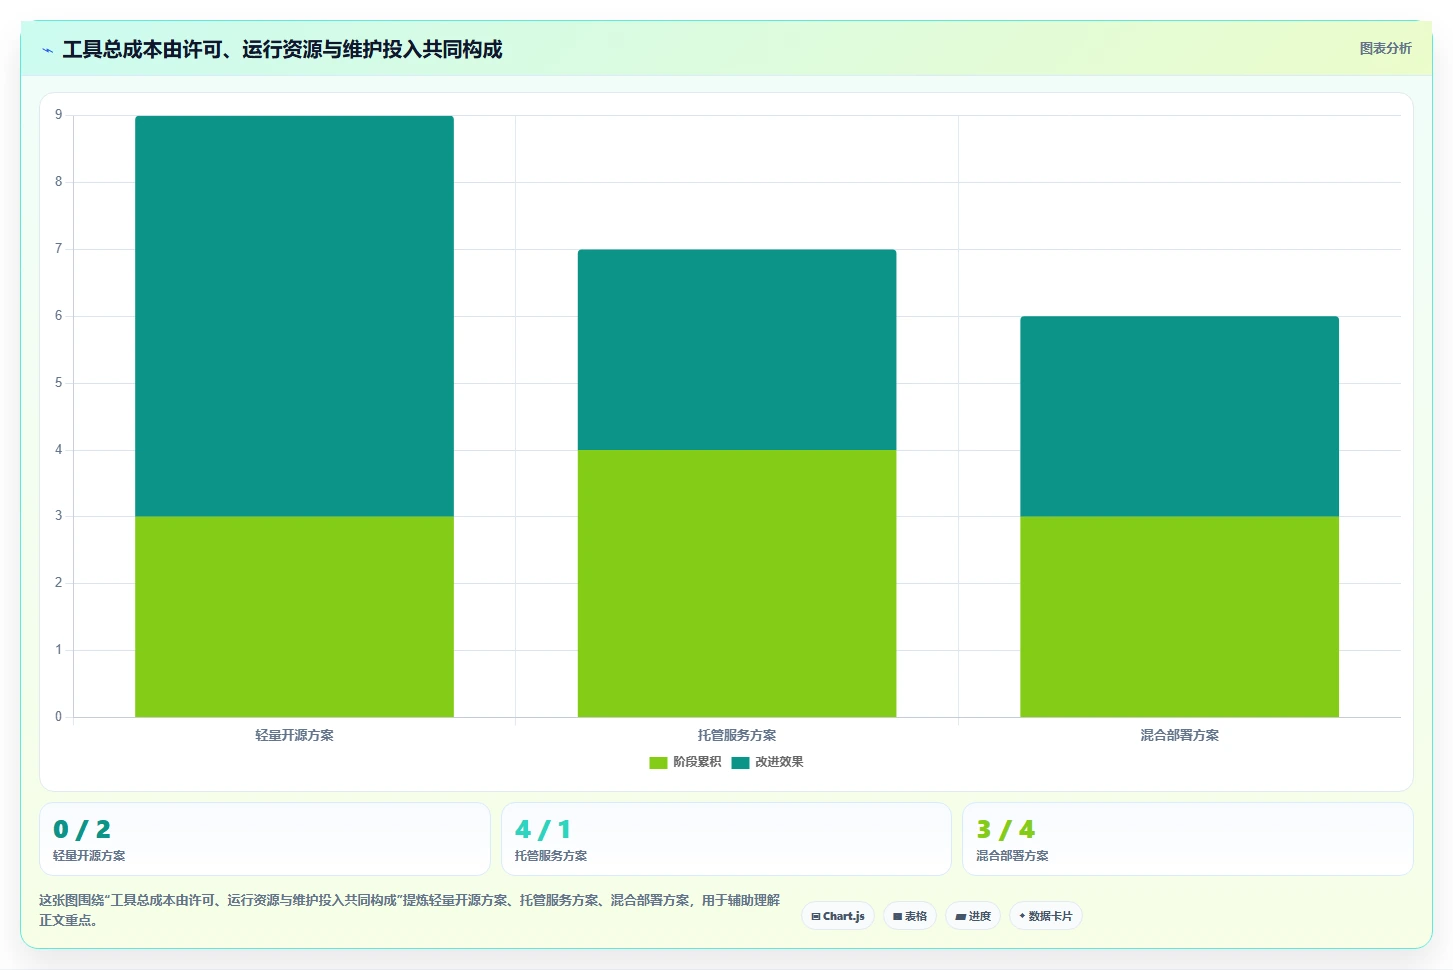
Task: Click the lightning icon beside the chart title
Action: (x=47, y=50)
